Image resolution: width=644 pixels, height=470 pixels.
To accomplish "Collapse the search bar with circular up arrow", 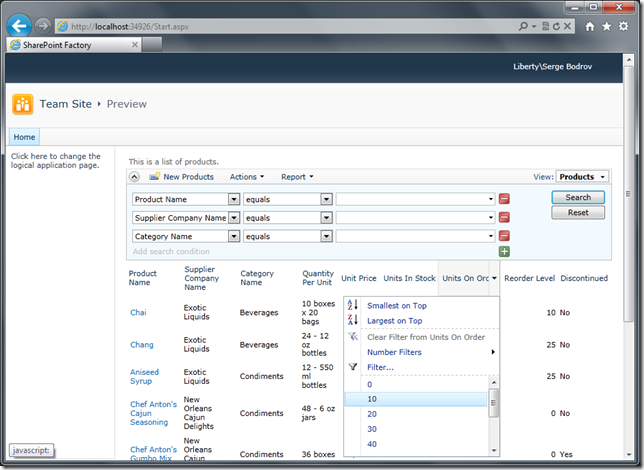I will tap(134, 177).
